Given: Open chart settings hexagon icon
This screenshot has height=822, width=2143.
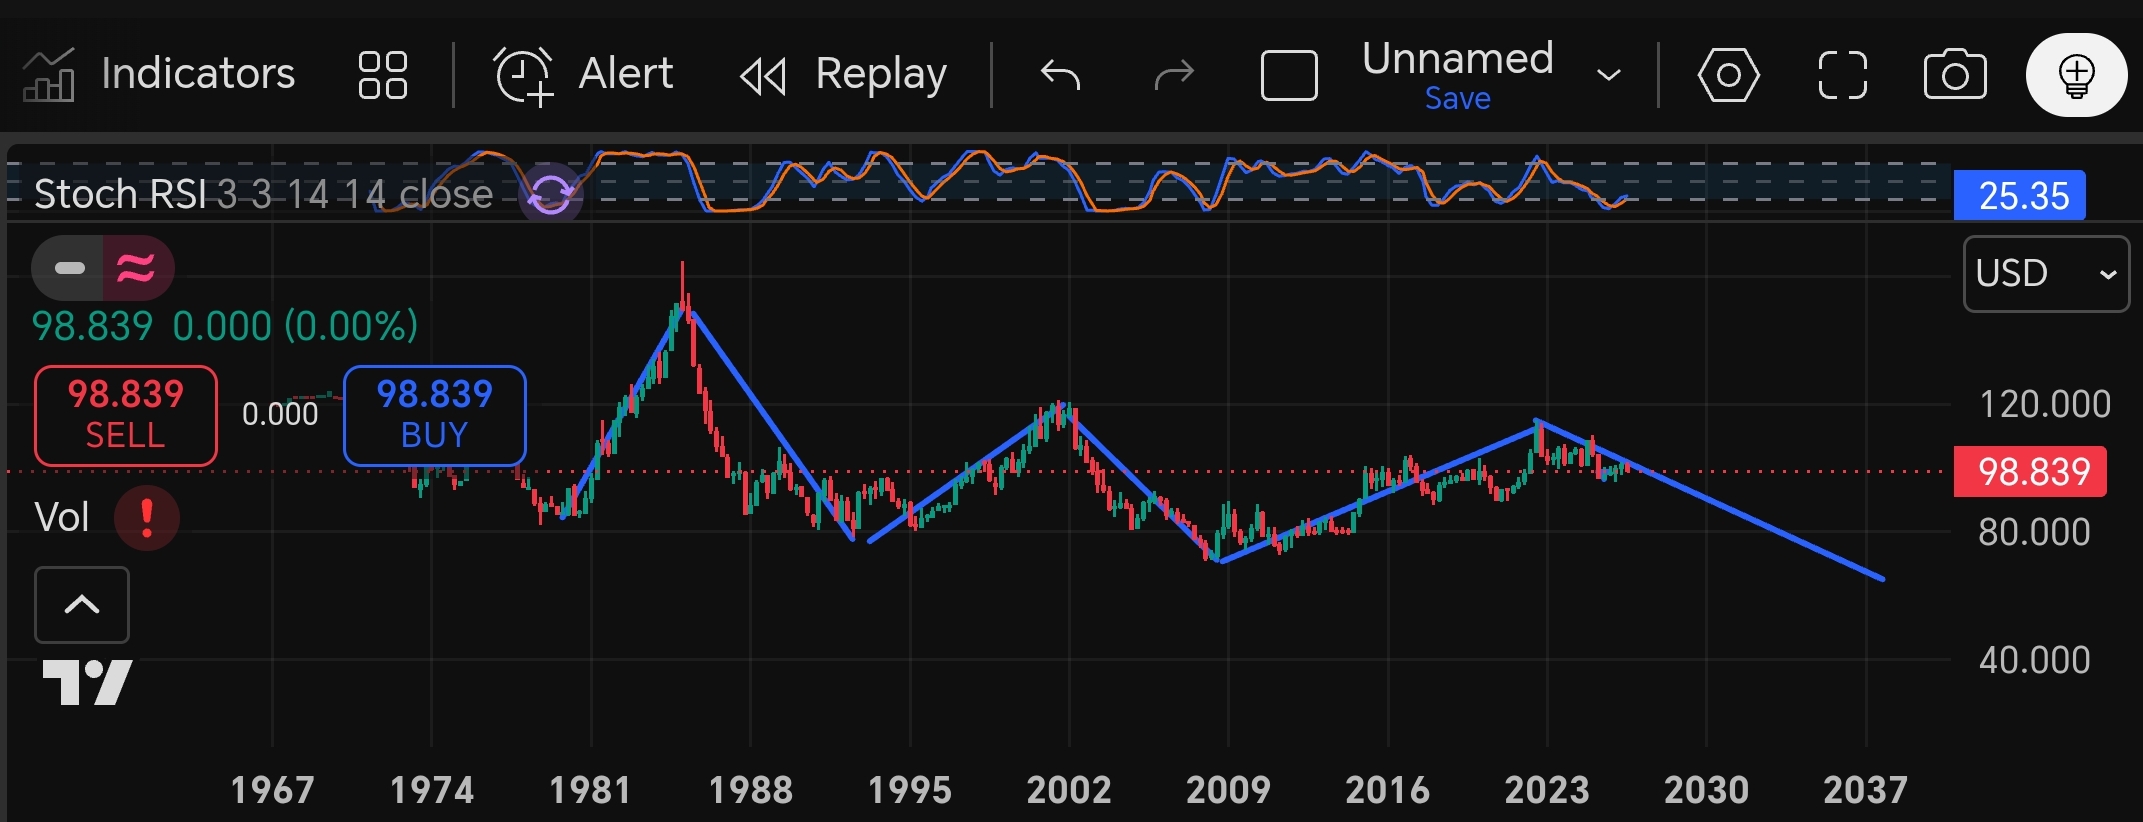Looking at the screenshot, I should 1728,75.
